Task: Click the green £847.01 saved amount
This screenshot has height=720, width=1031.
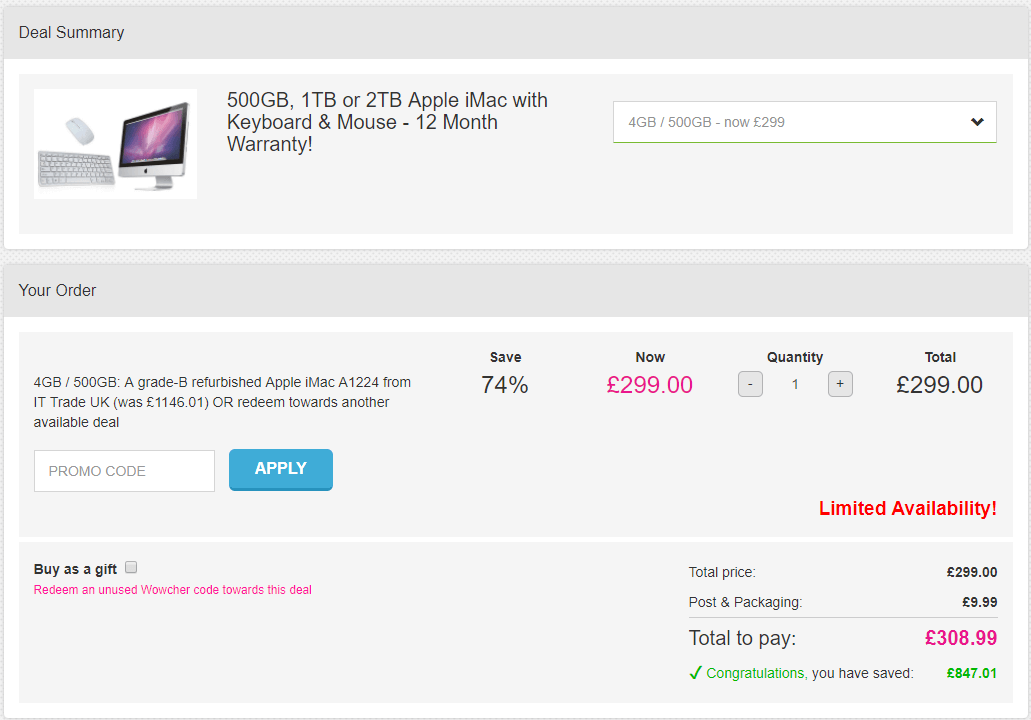Action: click(x=971, y=673)
